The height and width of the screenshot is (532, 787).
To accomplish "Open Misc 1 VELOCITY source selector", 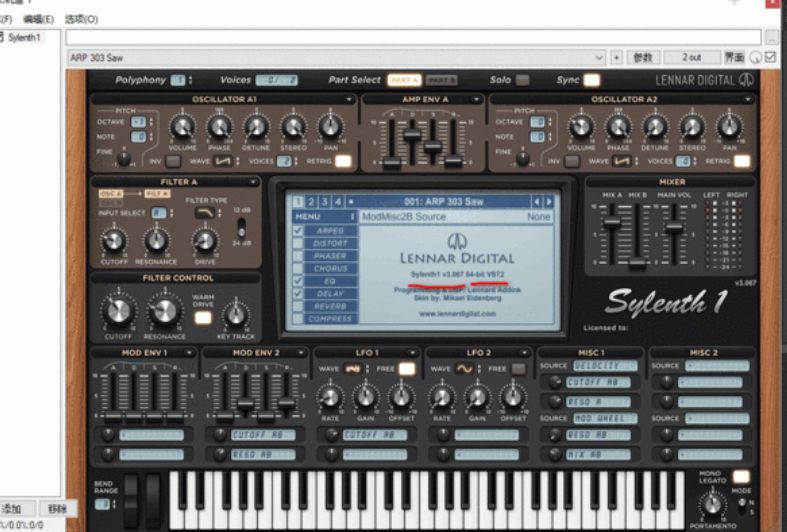I will tap(605, 366).
